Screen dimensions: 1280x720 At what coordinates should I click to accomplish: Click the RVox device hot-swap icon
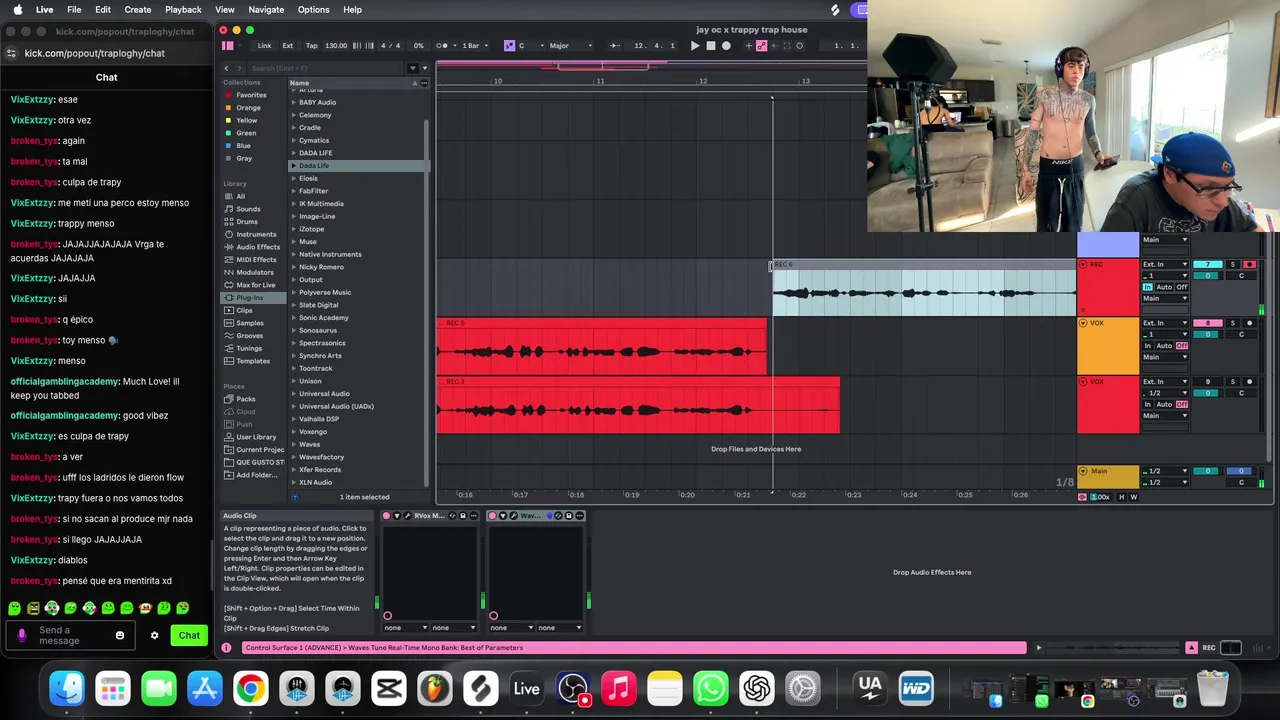[x=452, y=516]
